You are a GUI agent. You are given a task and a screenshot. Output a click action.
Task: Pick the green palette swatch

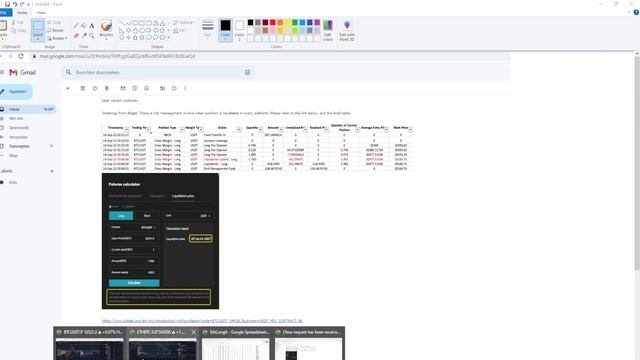pos(295,22)
